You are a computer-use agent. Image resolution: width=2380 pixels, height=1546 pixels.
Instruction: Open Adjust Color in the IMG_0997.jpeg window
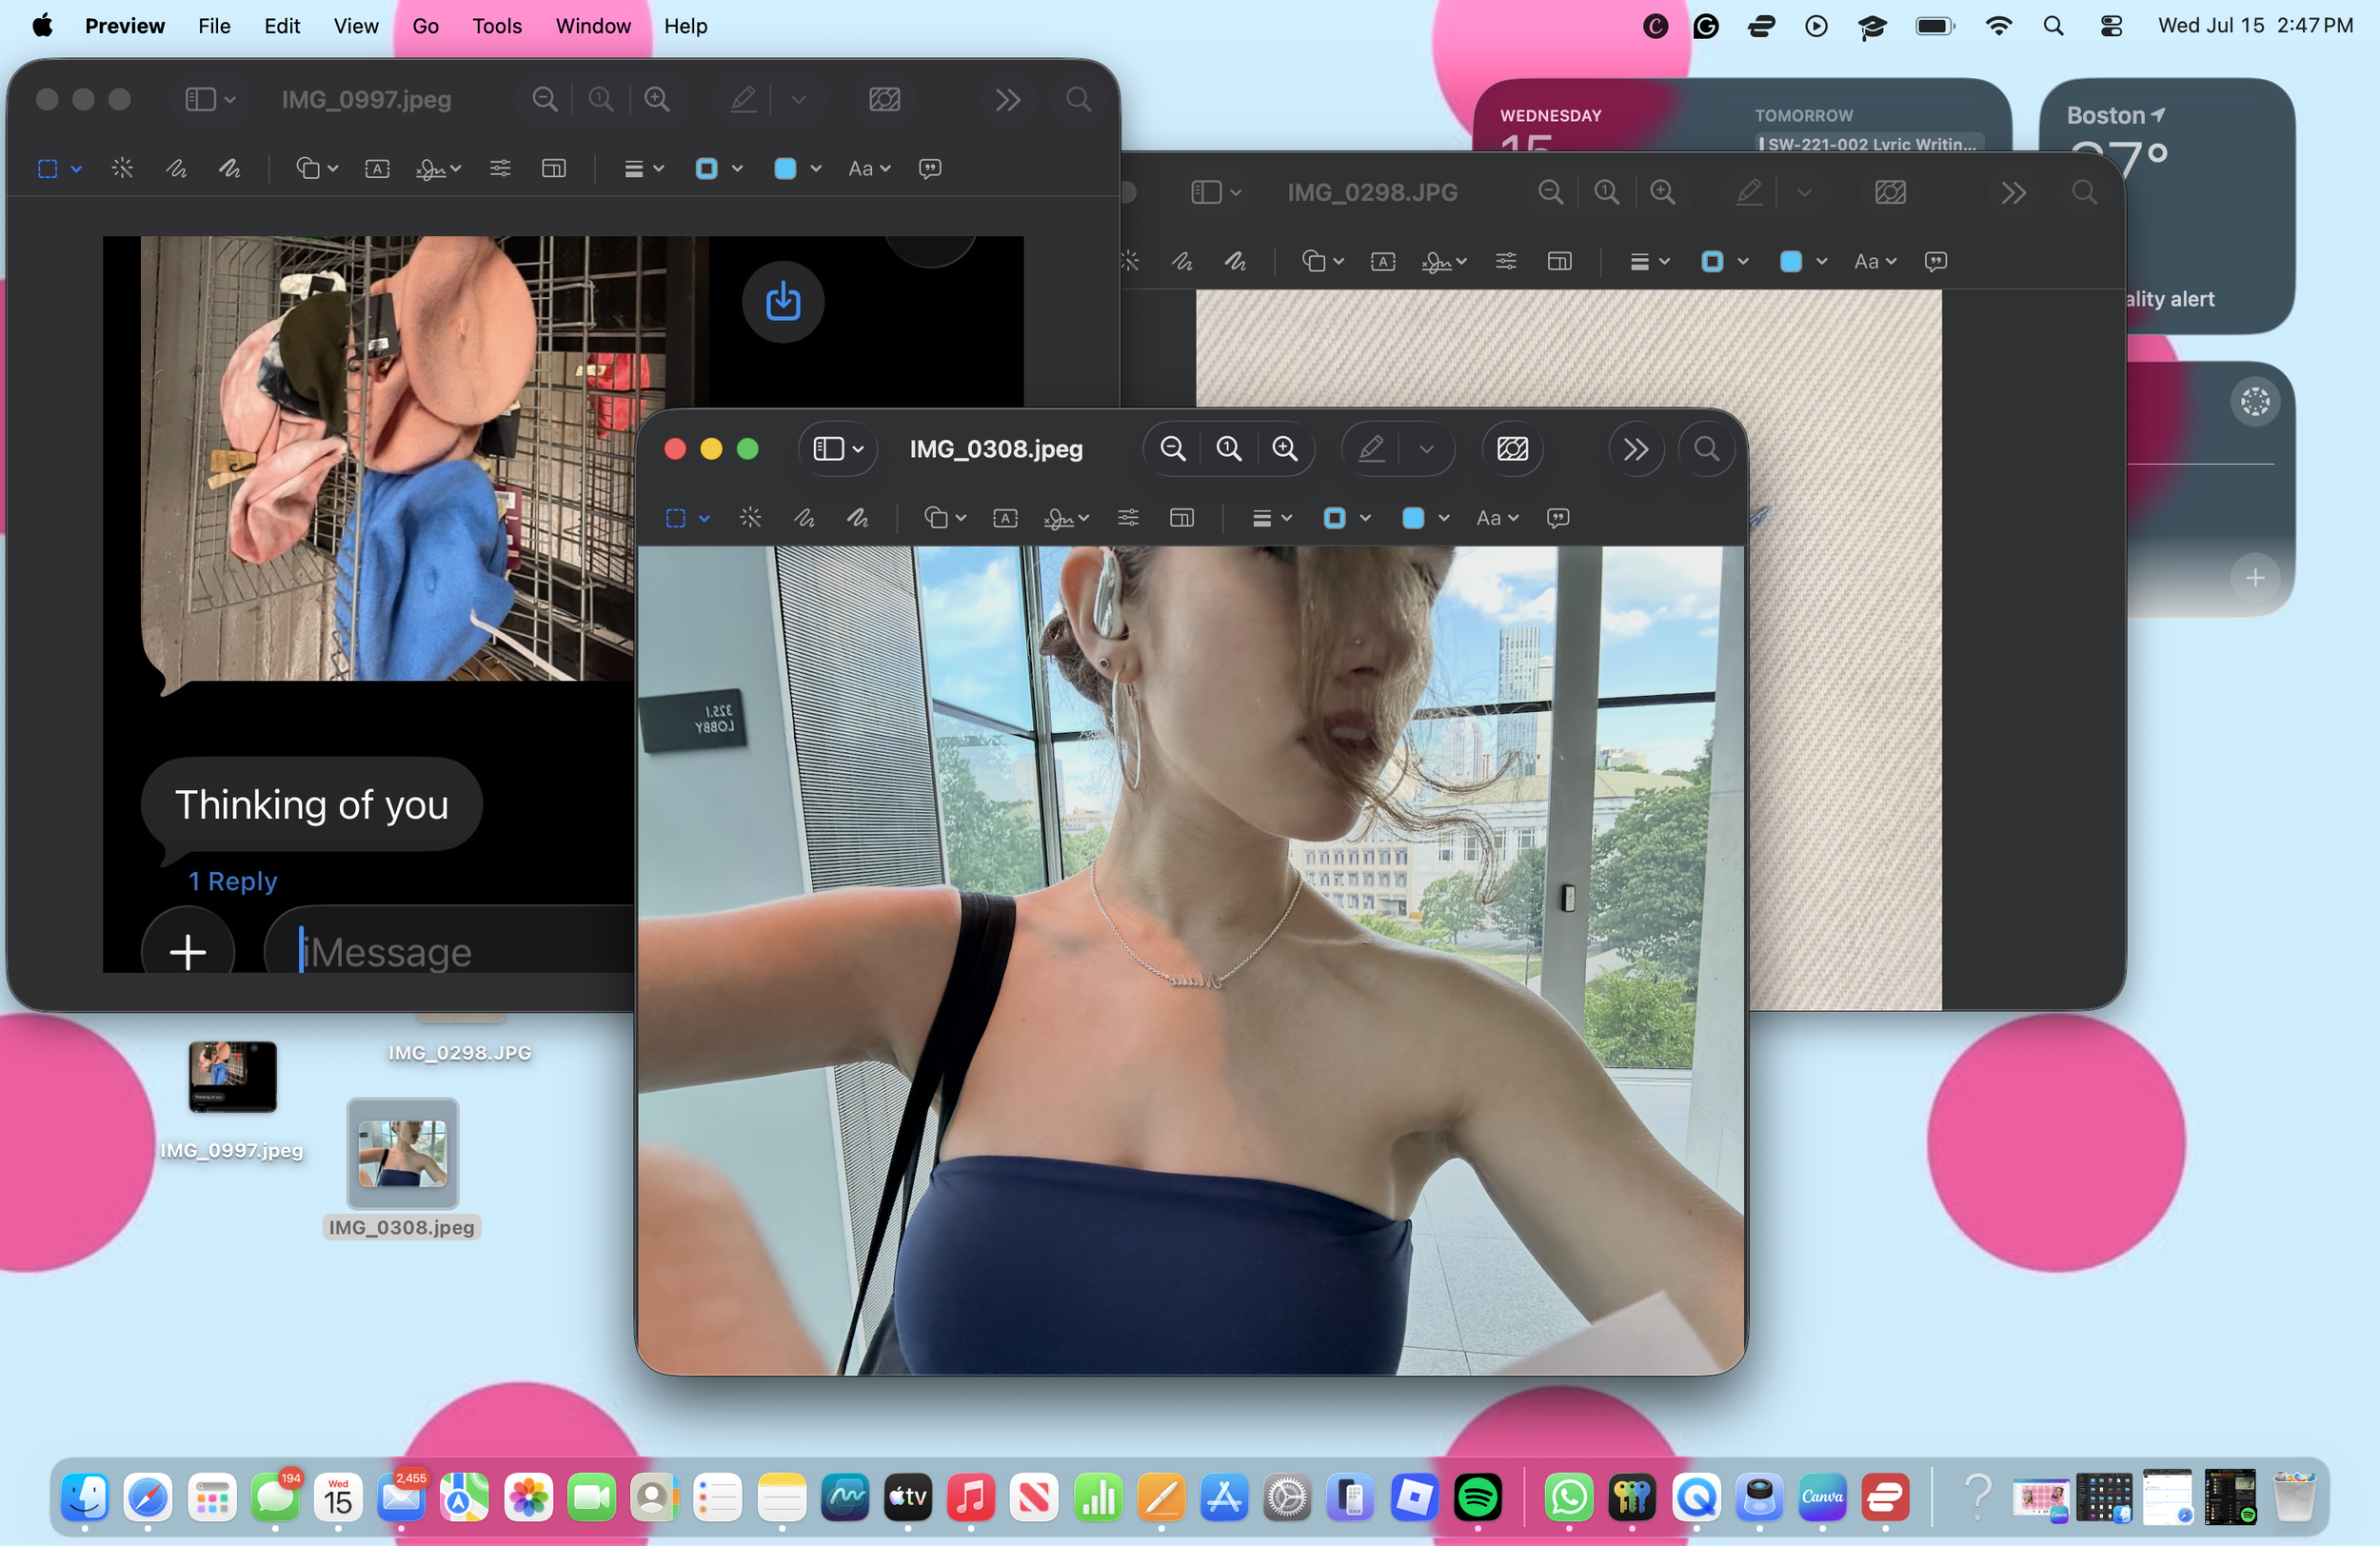(500, 168)
